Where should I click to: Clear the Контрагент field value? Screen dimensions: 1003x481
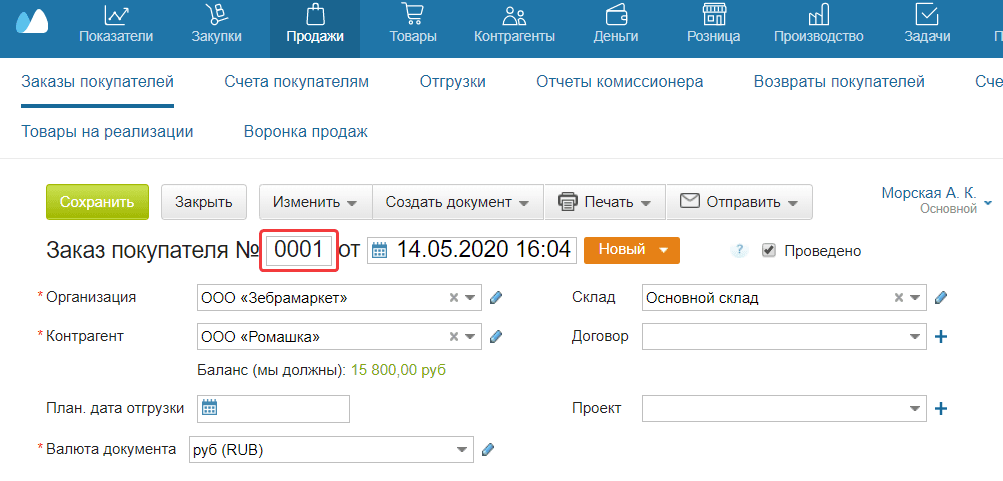453,337
